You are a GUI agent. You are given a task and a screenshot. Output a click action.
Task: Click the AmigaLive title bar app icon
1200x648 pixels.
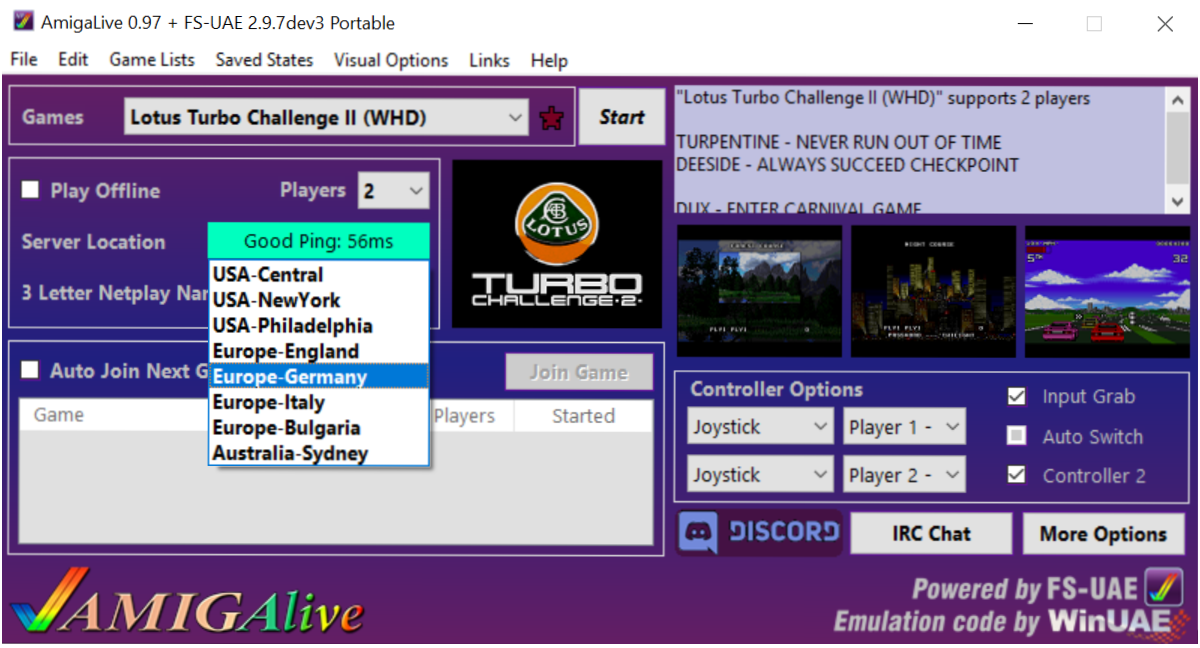(x=22, y=22)
